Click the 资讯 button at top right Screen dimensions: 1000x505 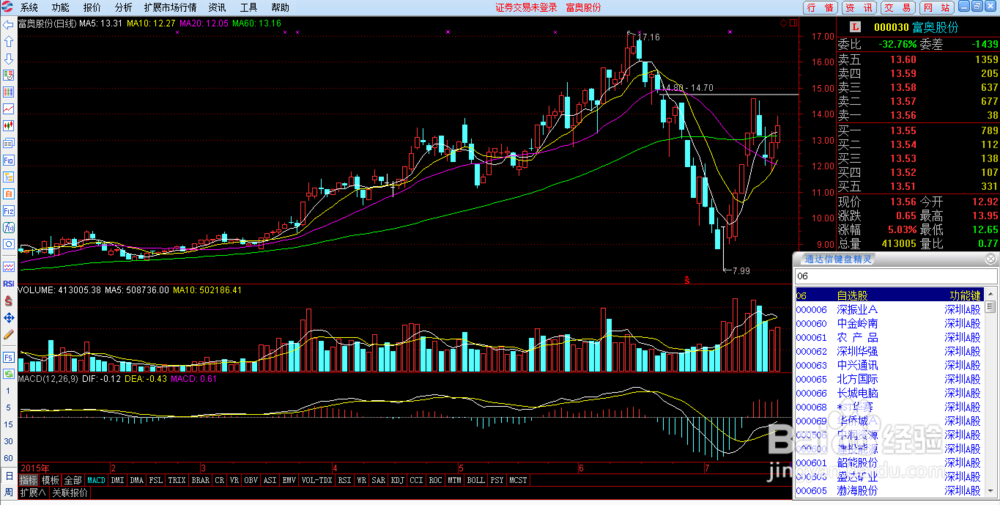coord(858,8)
